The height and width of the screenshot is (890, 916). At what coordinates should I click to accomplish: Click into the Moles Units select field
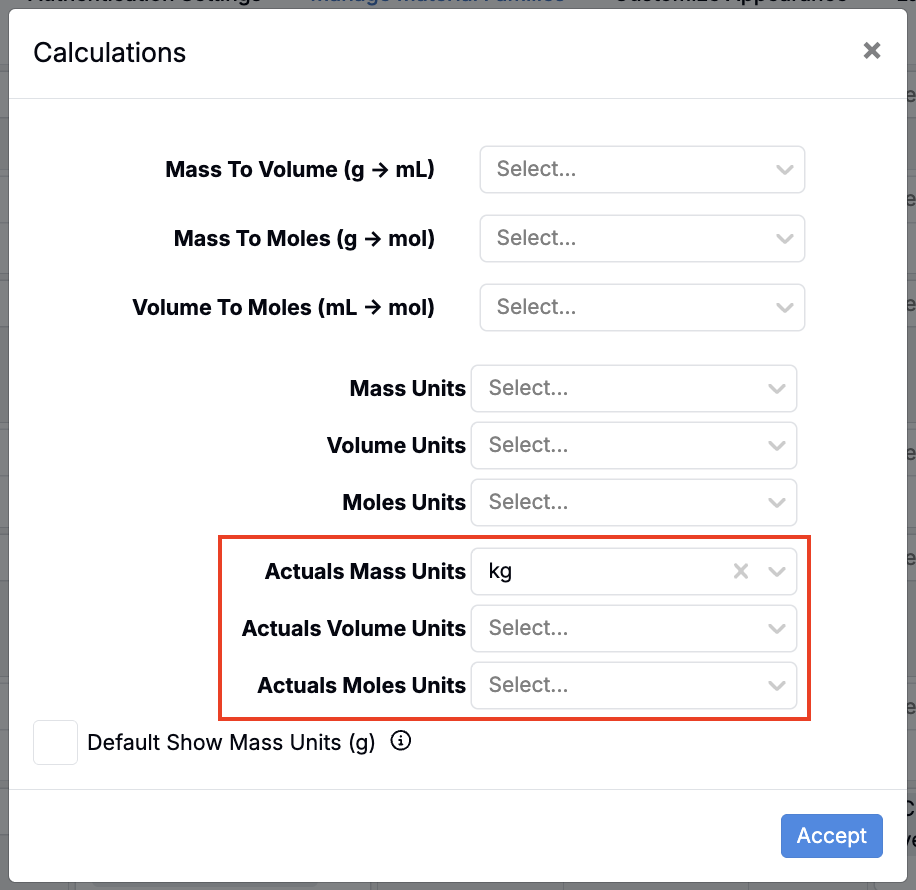pos(610,502)
